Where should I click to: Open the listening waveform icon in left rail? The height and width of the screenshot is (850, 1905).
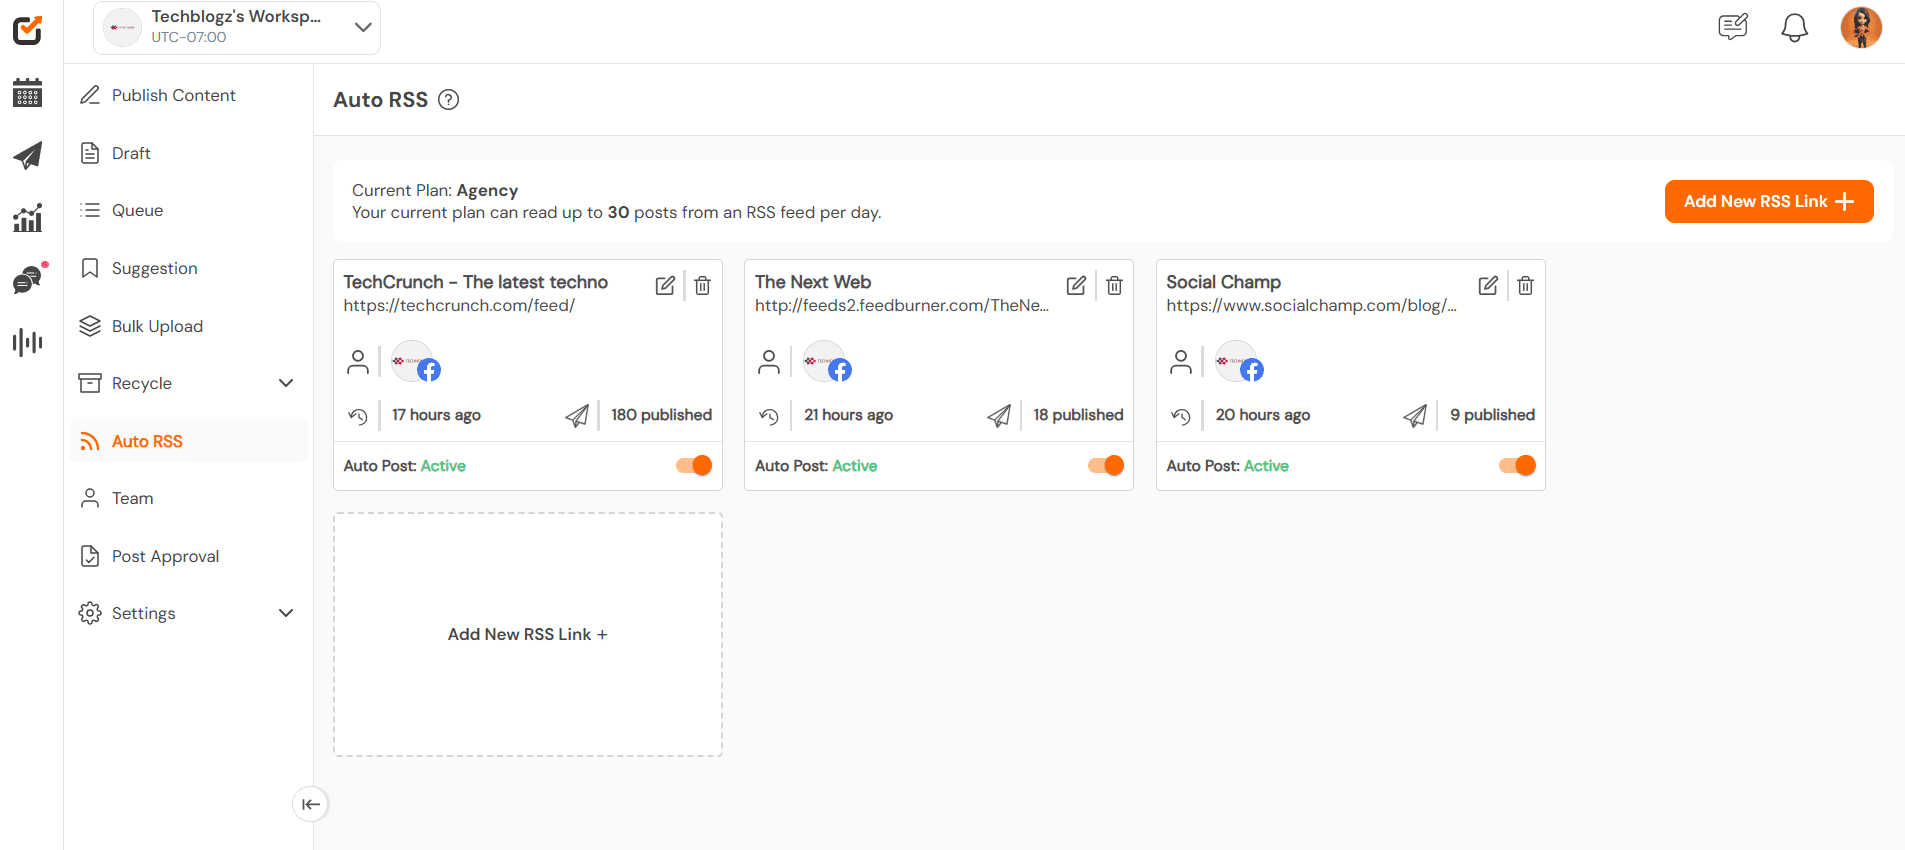27,342
